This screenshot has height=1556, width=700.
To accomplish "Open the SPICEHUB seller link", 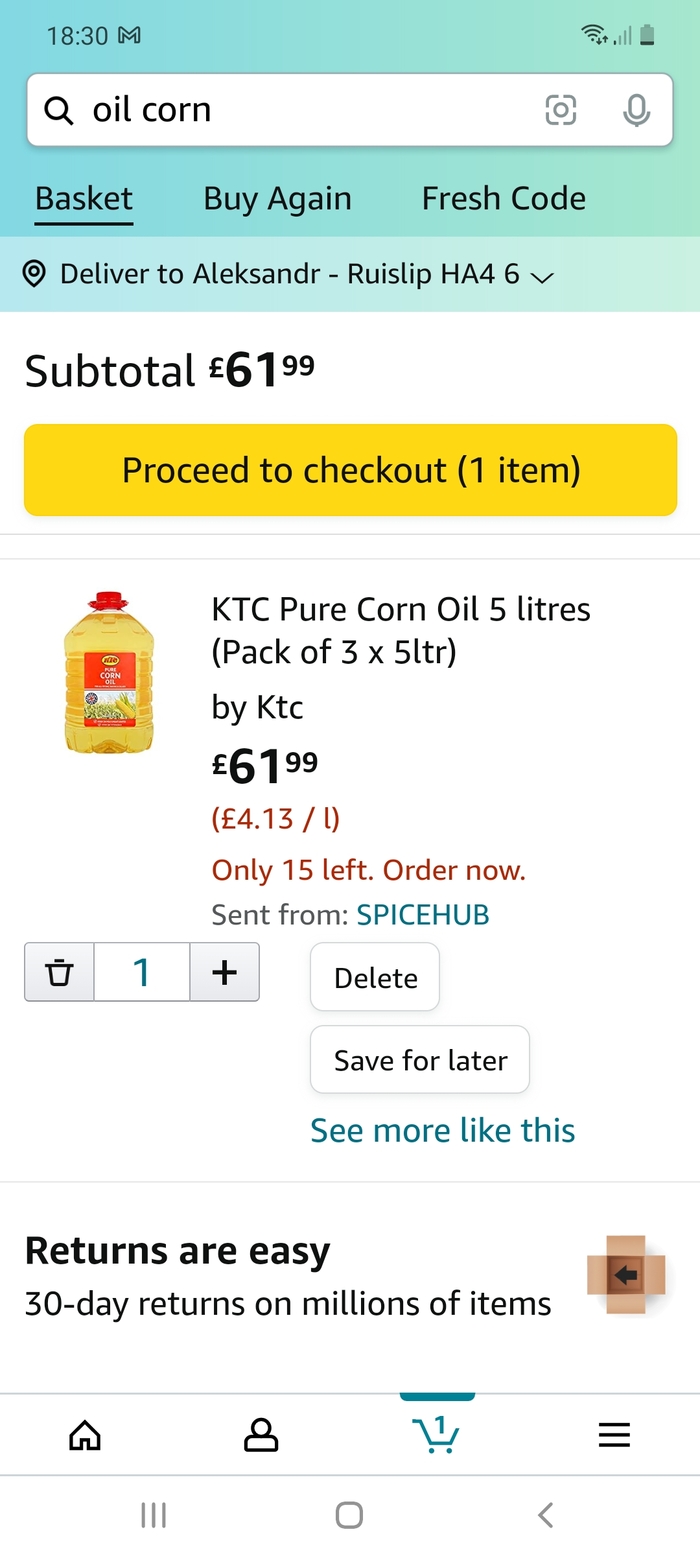I will pyautogui.click(x=423, y=915).
